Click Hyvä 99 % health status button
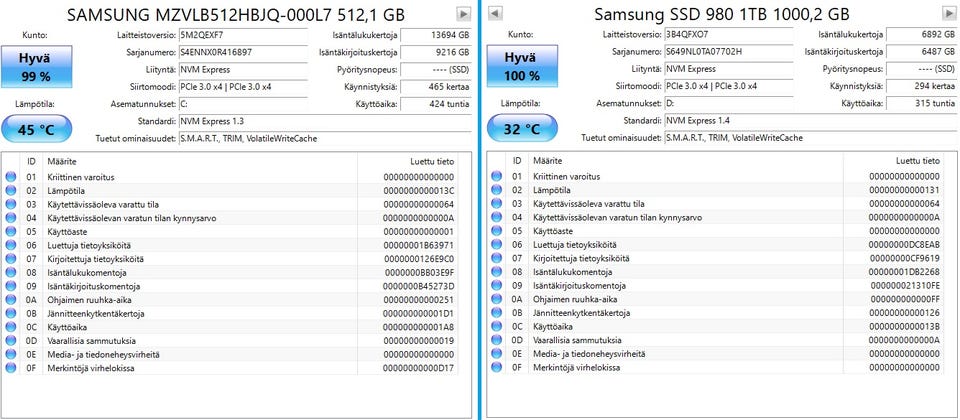960x420 pixels. 35,66
